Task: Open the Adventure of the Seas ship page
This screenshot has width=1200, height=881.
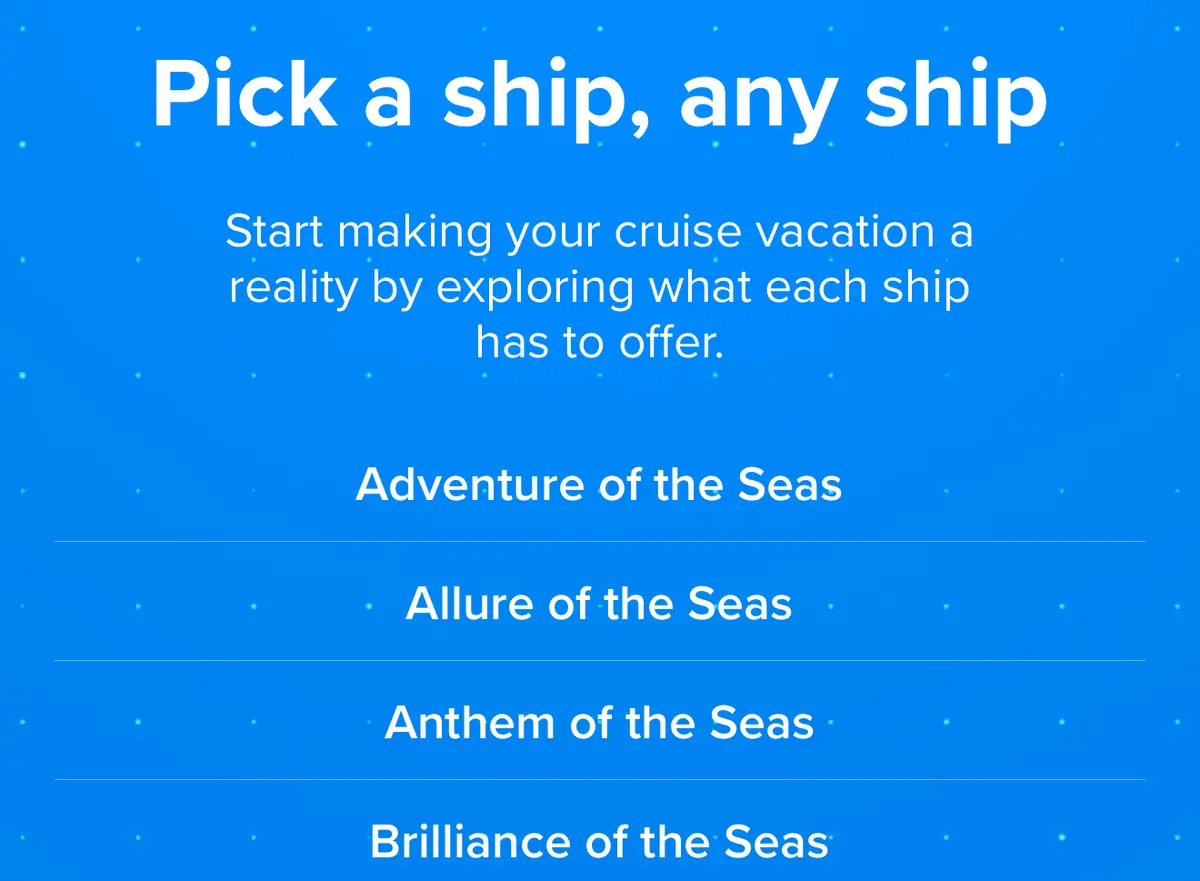Action: pos(599,484)
